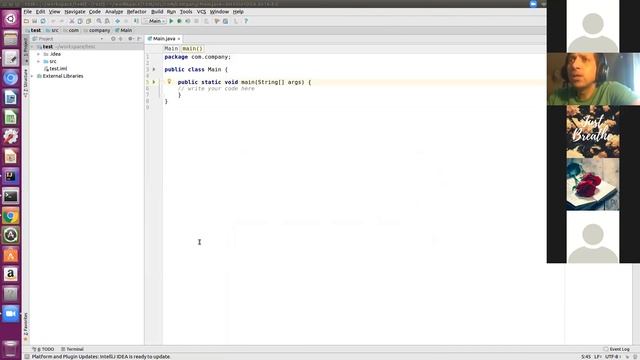640x360 pixels.
Task: Click the Main breadcrumb in navigation bar
Action: (x=124, y=31)
